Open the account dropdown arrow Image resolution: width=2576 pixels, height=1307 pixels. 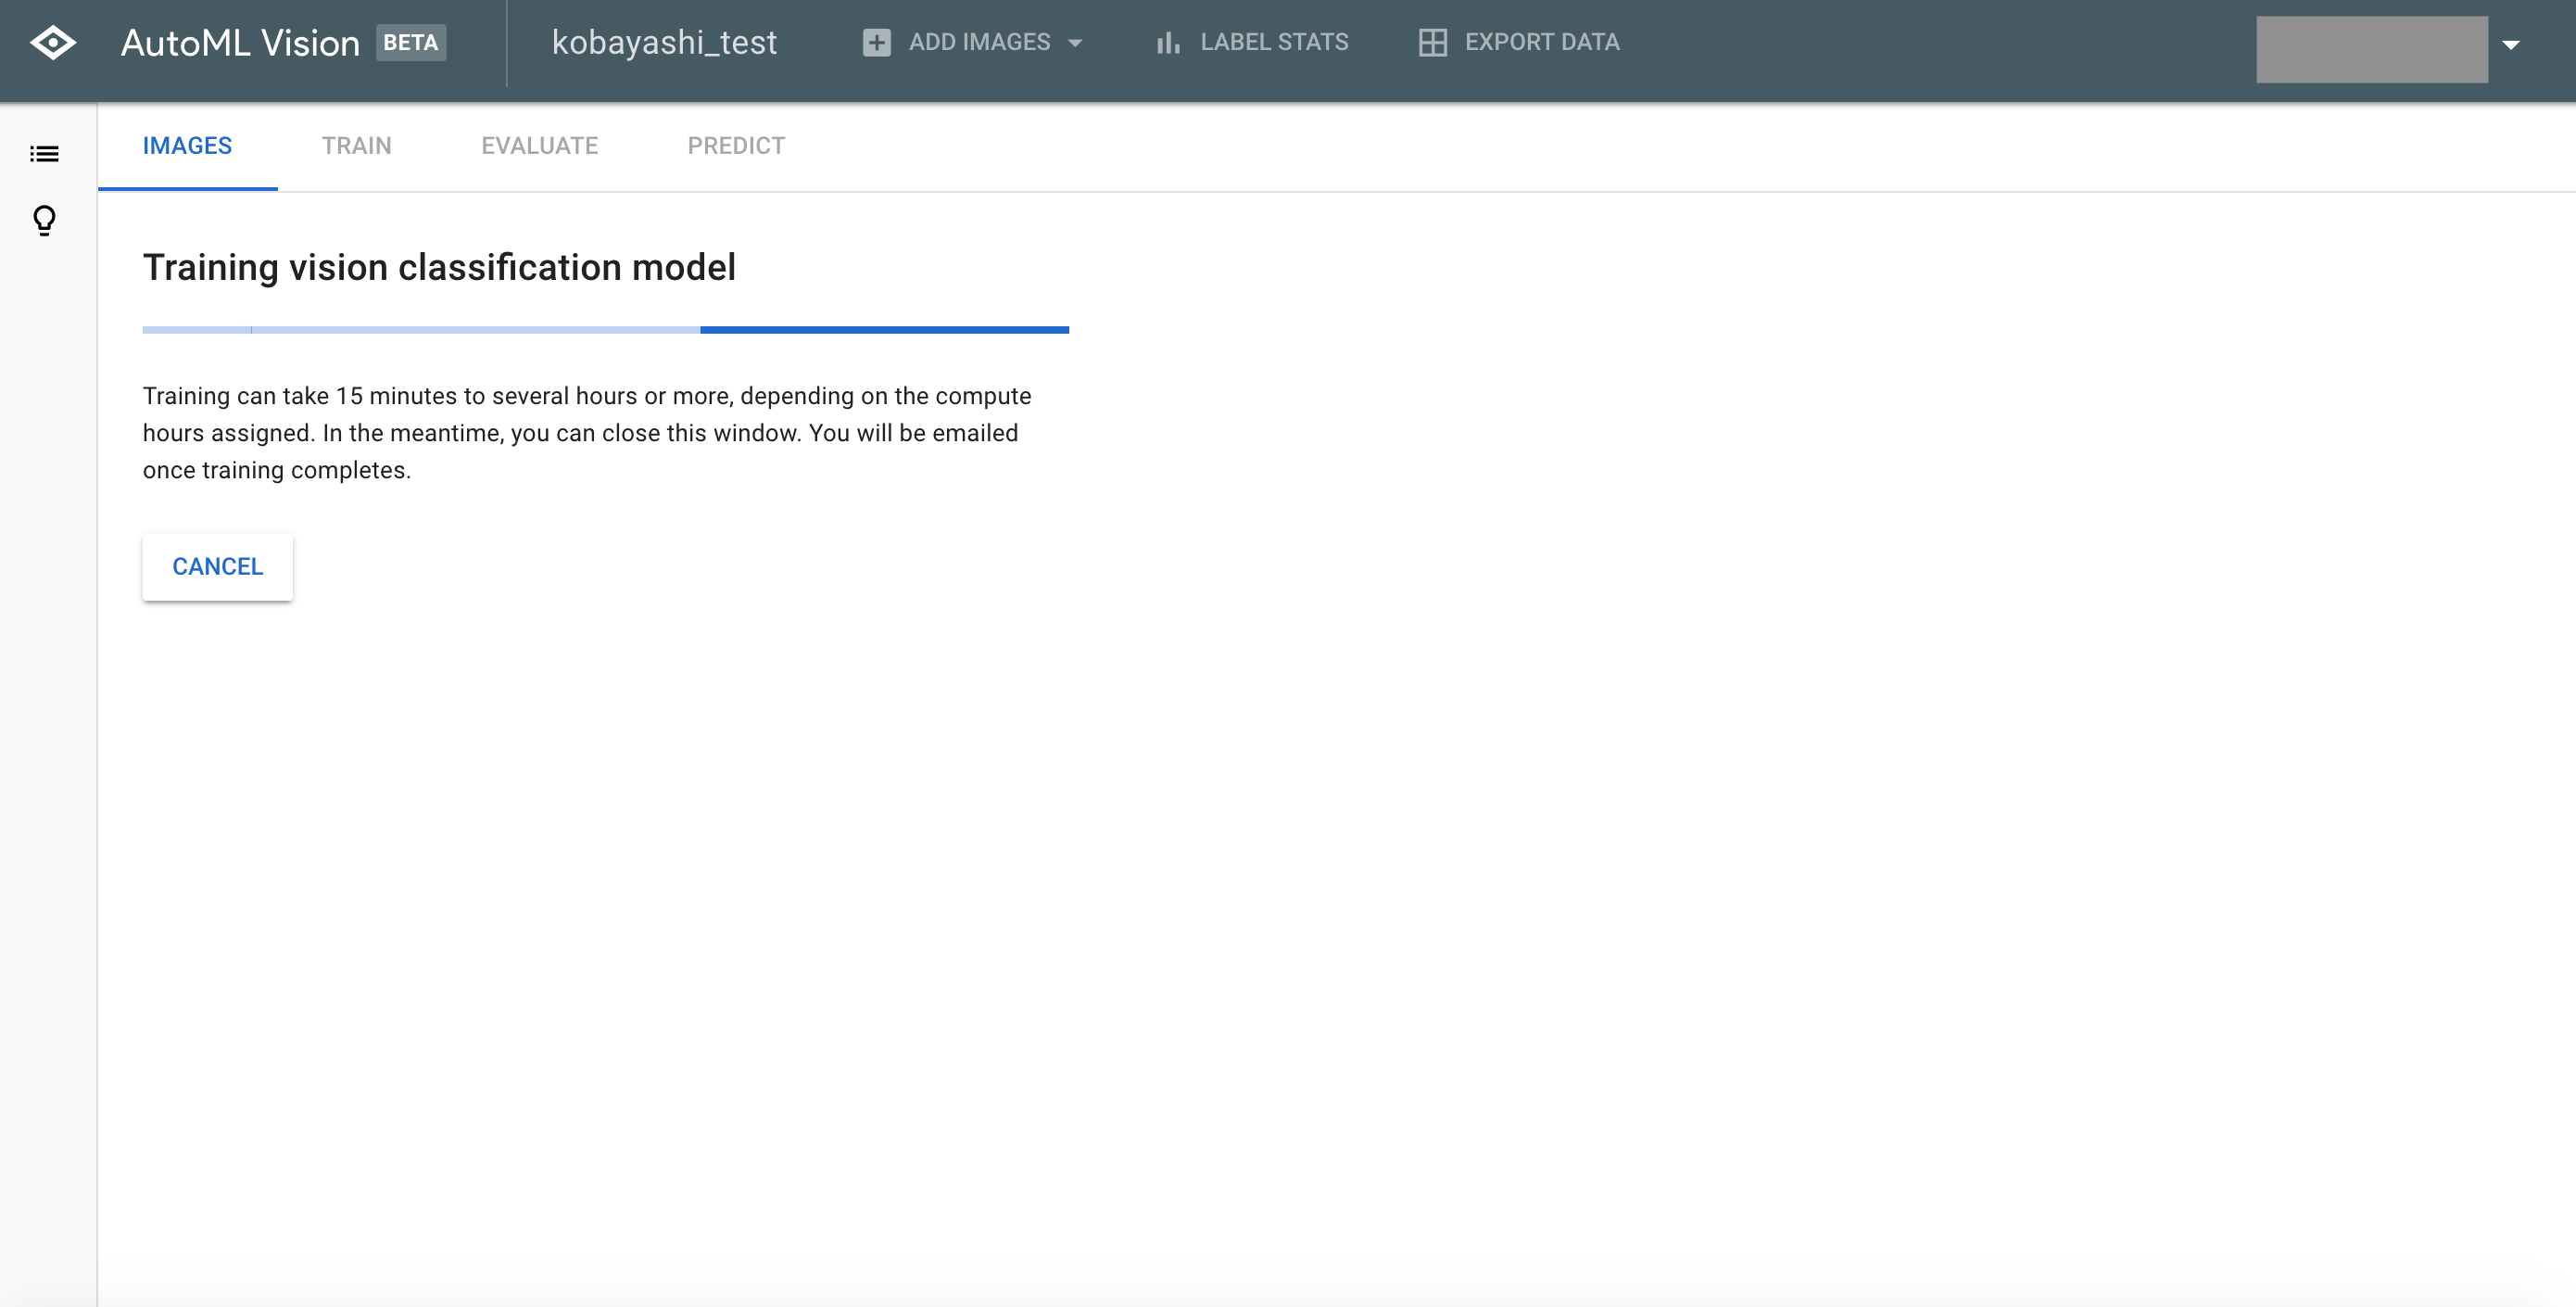click(x=2510, y=45)
